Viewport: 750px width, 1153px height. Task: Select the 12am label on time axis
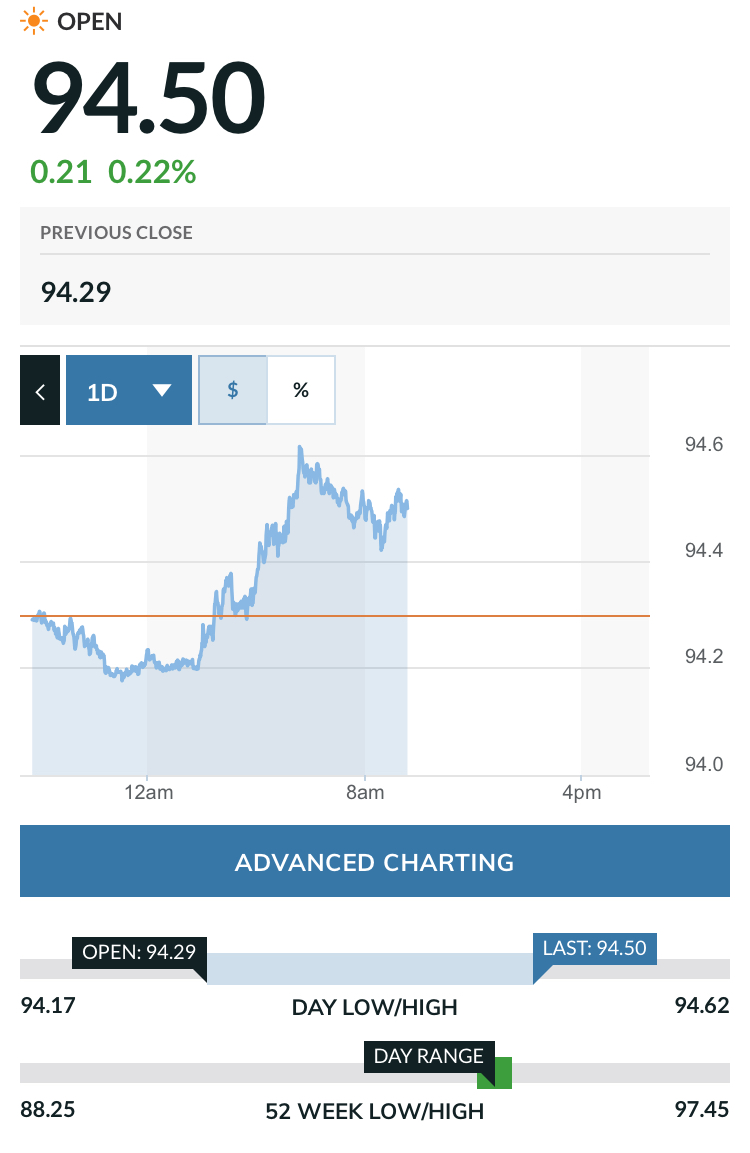[147, 793]
